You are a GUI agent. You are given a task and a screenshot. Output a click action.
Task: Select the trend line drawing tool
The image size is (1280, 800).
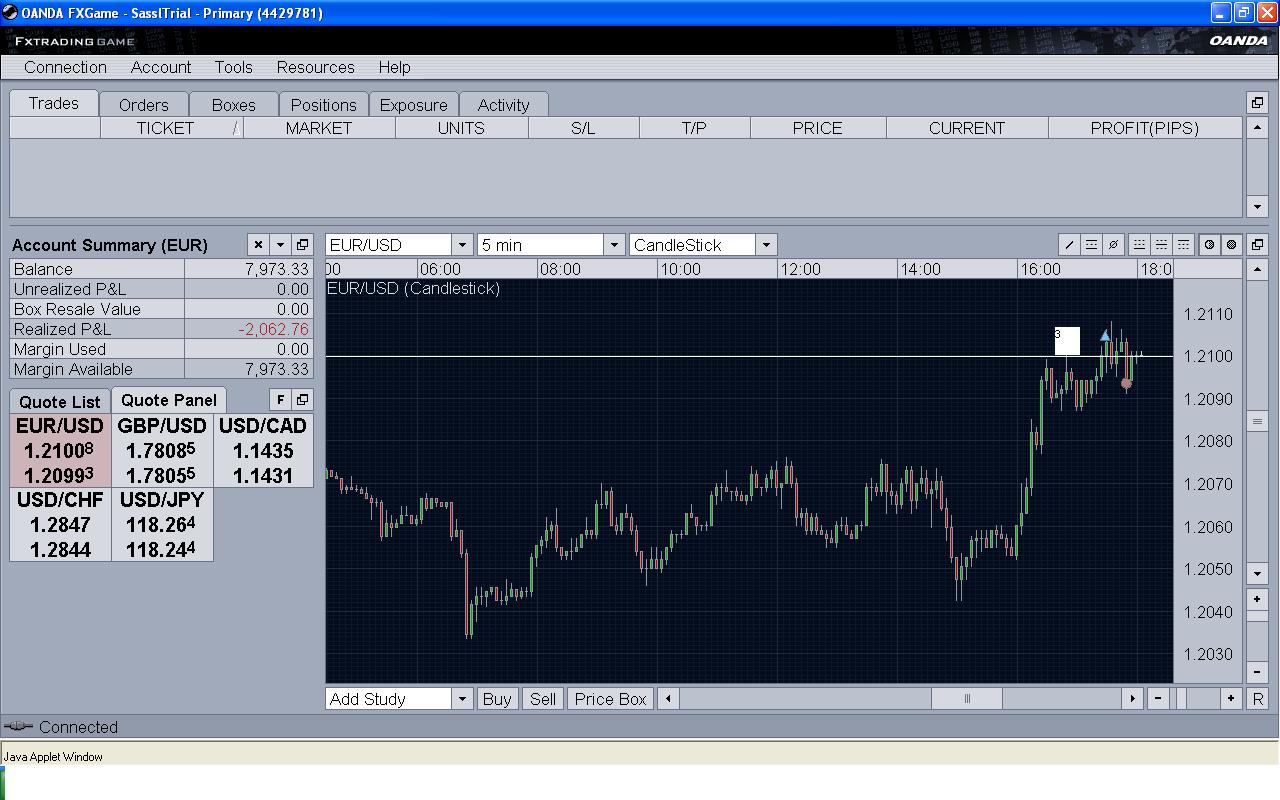(1069, 245)
